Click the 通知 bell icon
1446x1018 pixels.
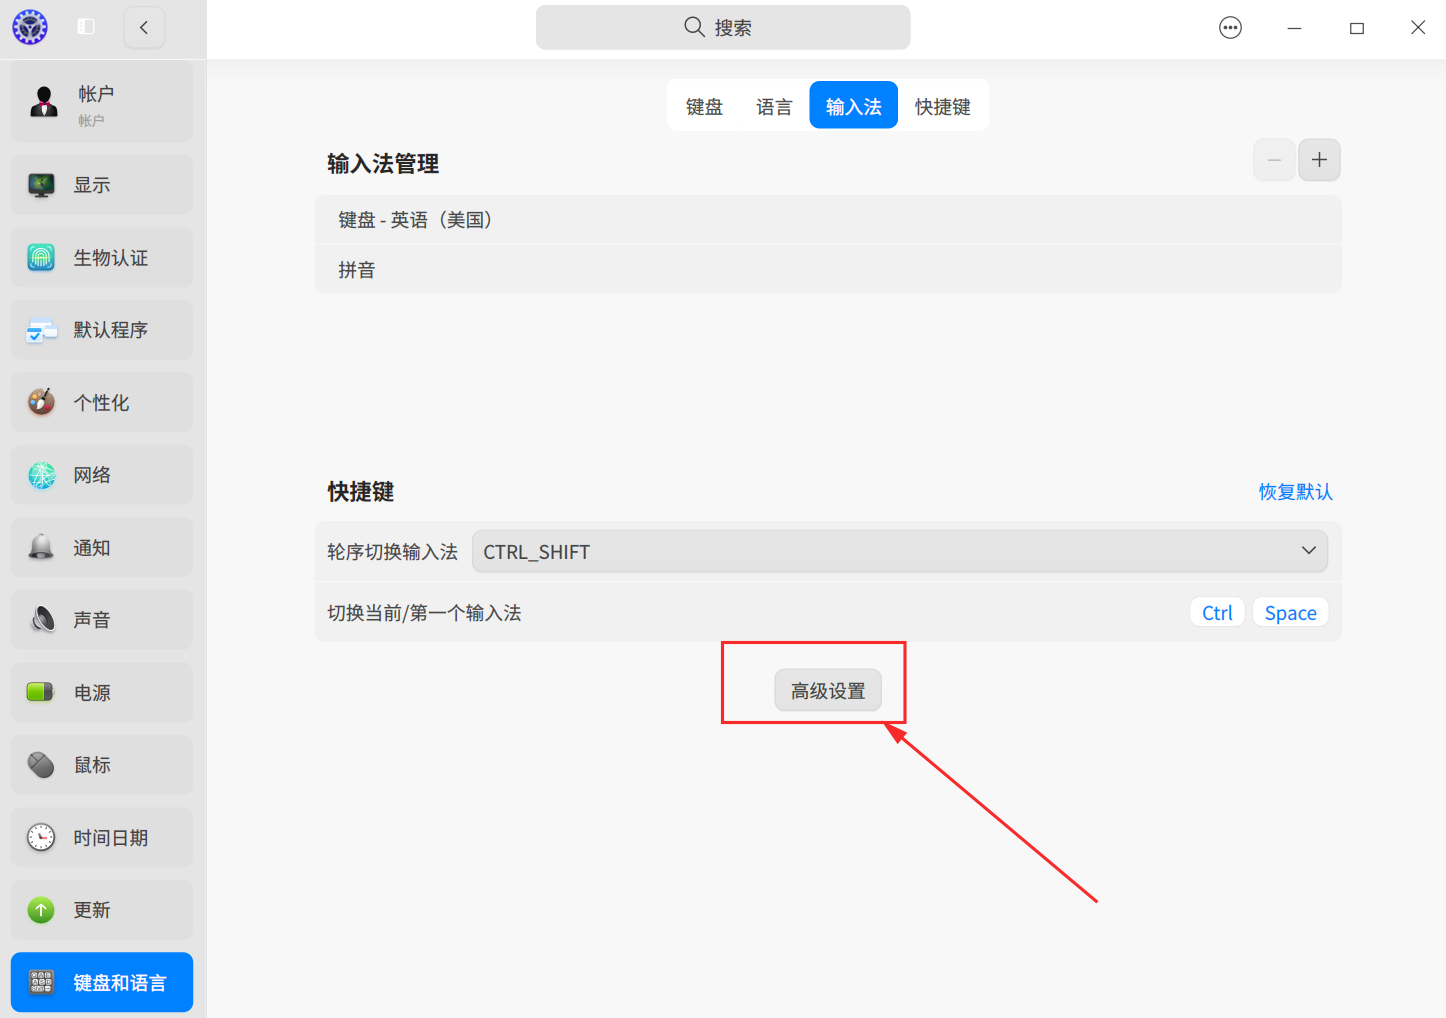click(41, 547)
